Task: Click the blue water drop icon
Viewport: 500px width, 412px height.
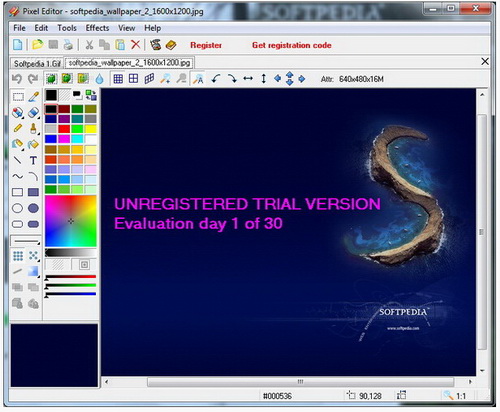Action: click(99, 79)
